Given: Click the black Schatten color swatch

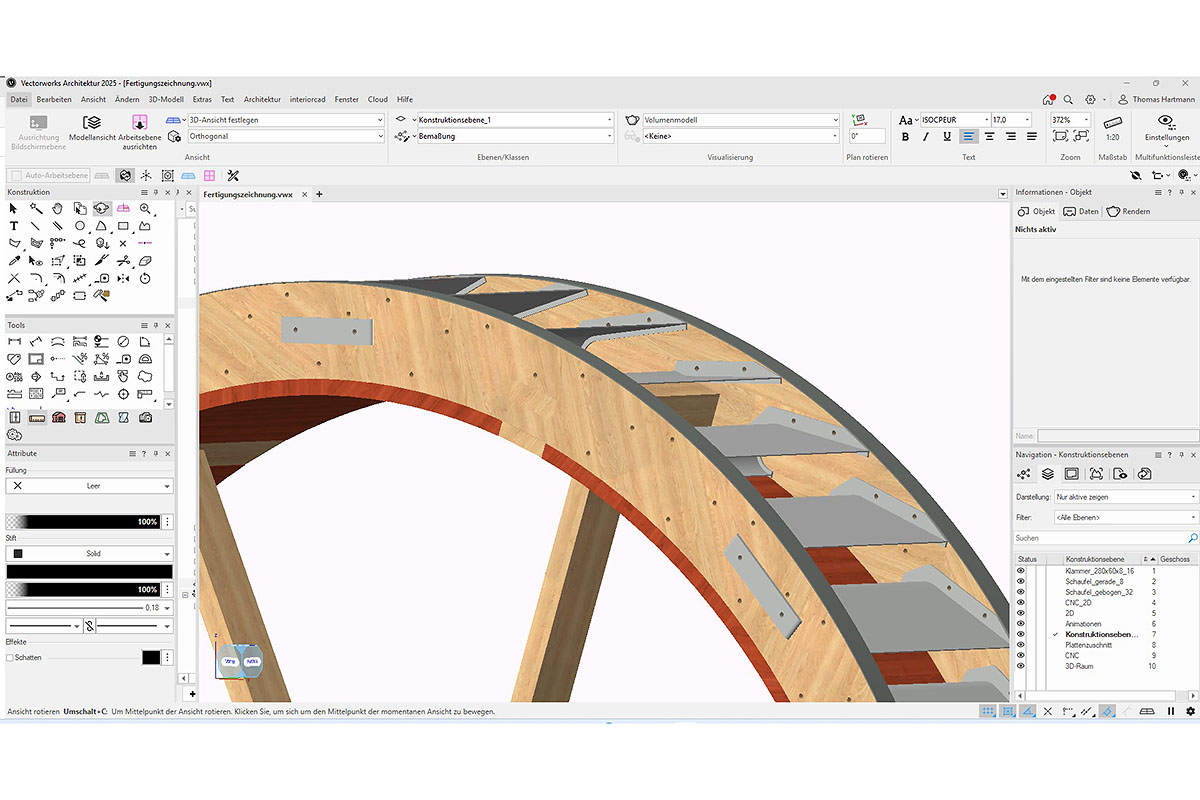Looking at the screenshot, I should (150, 658).
